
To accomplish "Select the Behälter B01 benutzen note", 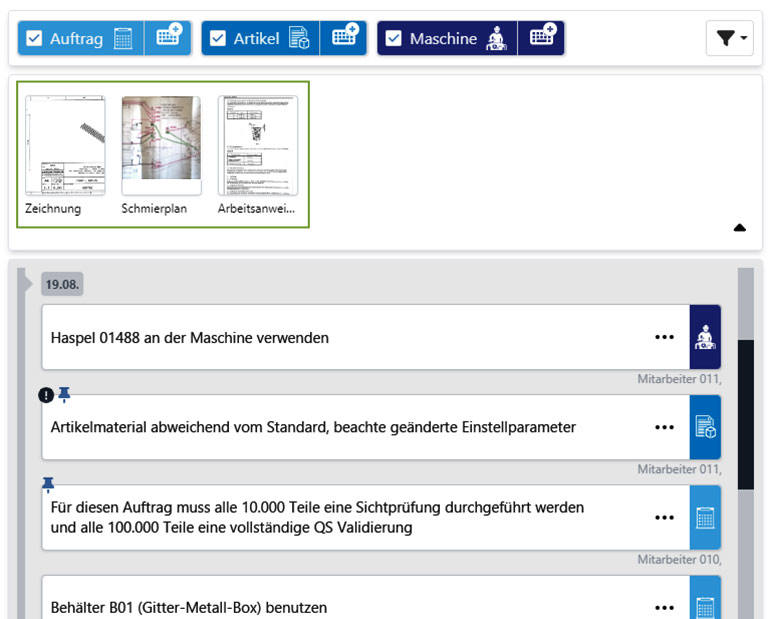I will [x=189, y=608].
